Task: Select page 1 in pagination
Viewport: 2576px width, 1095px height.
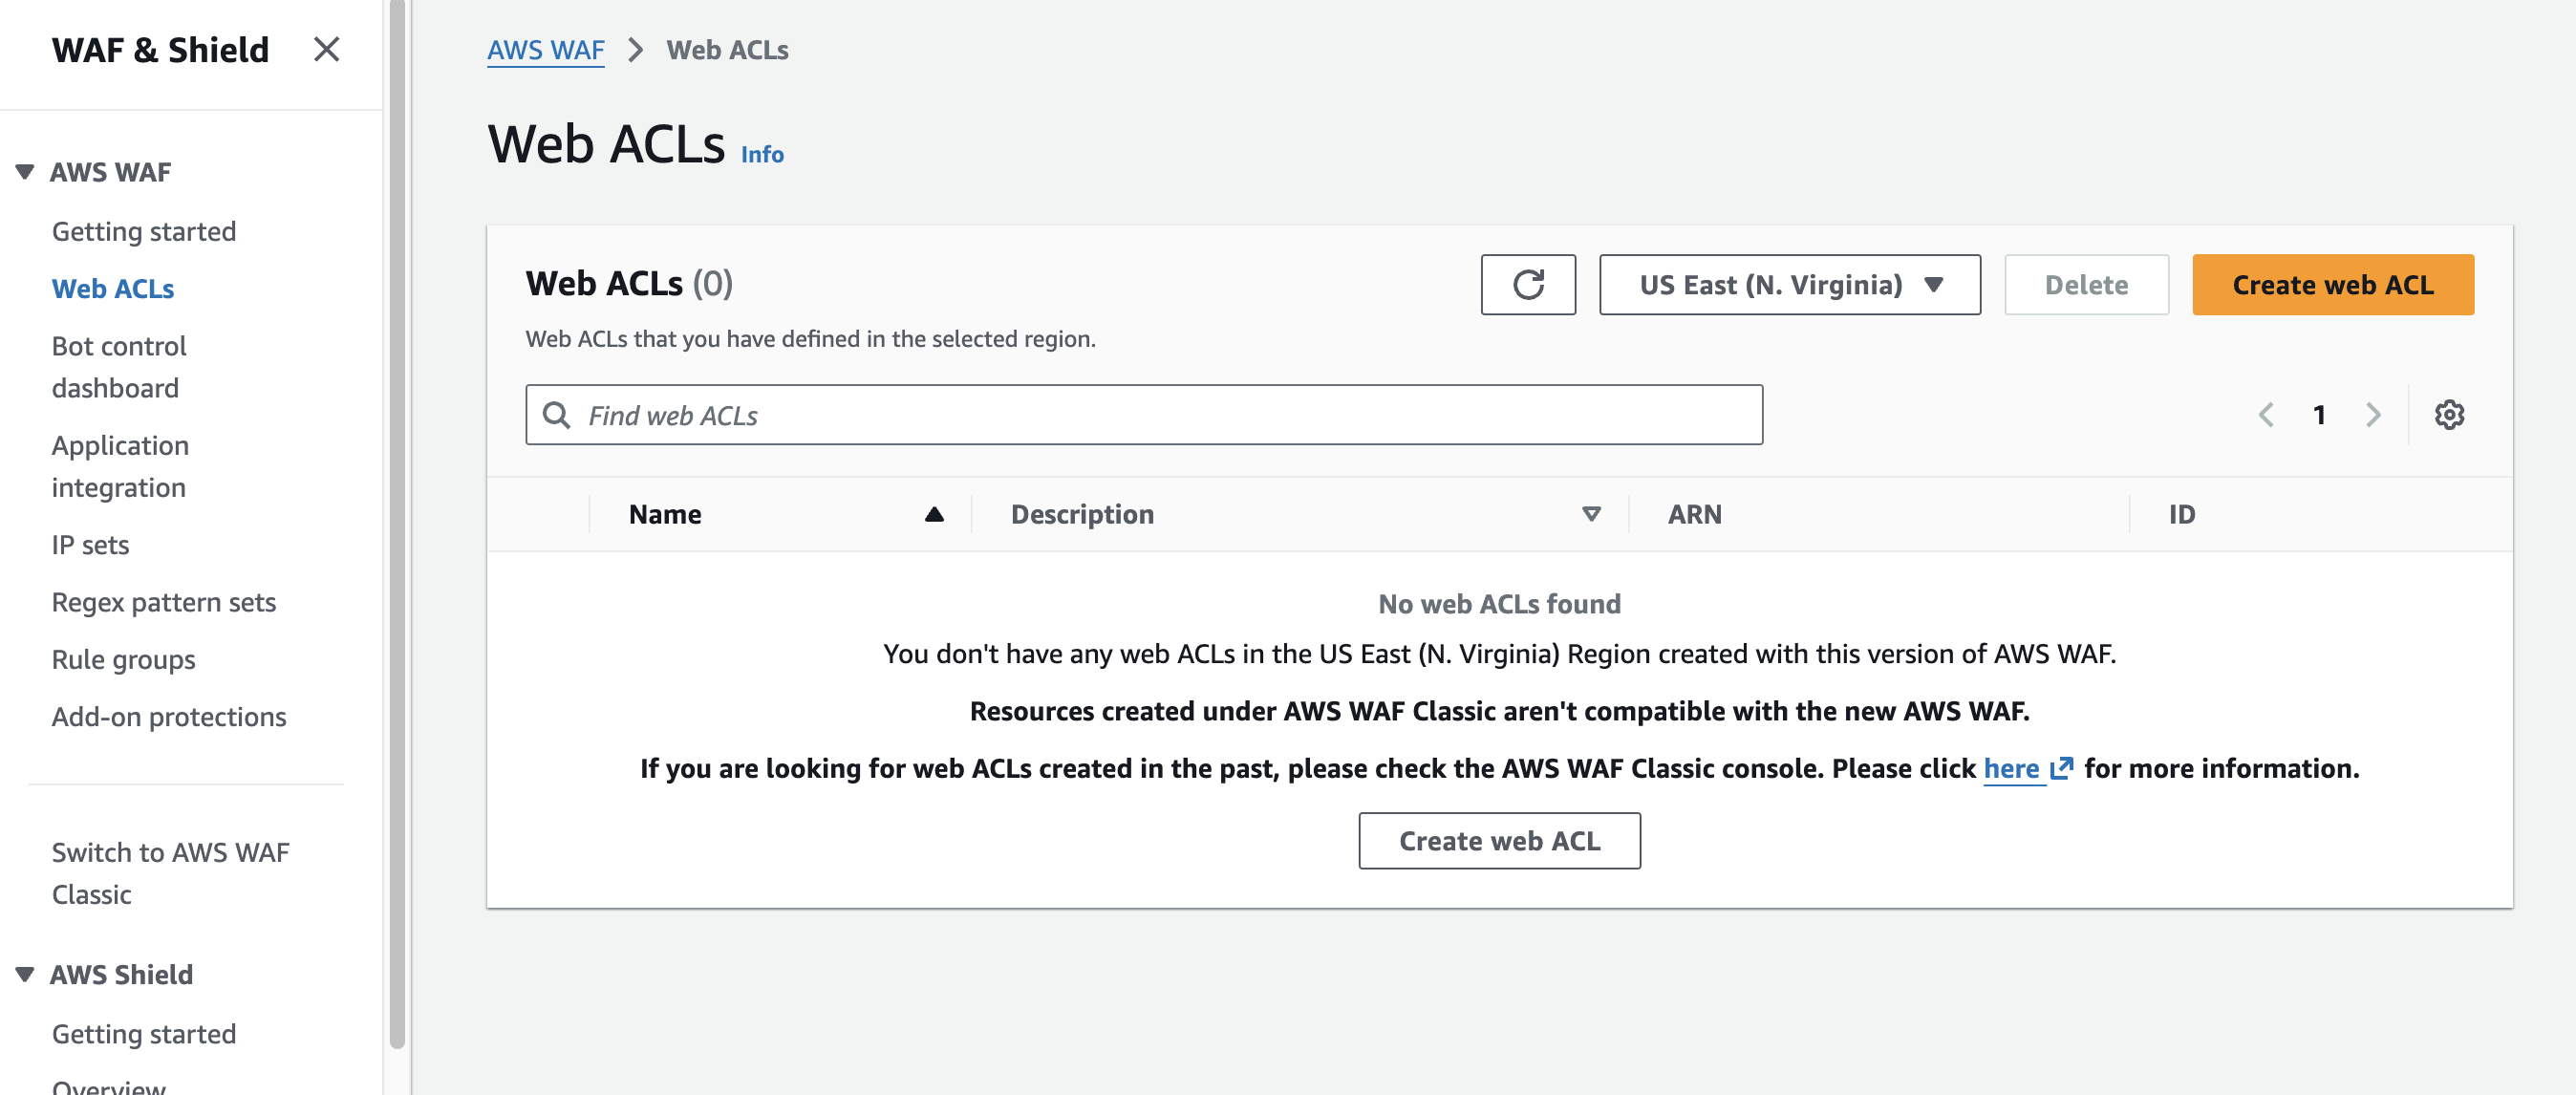Action: coord(2319,414)
